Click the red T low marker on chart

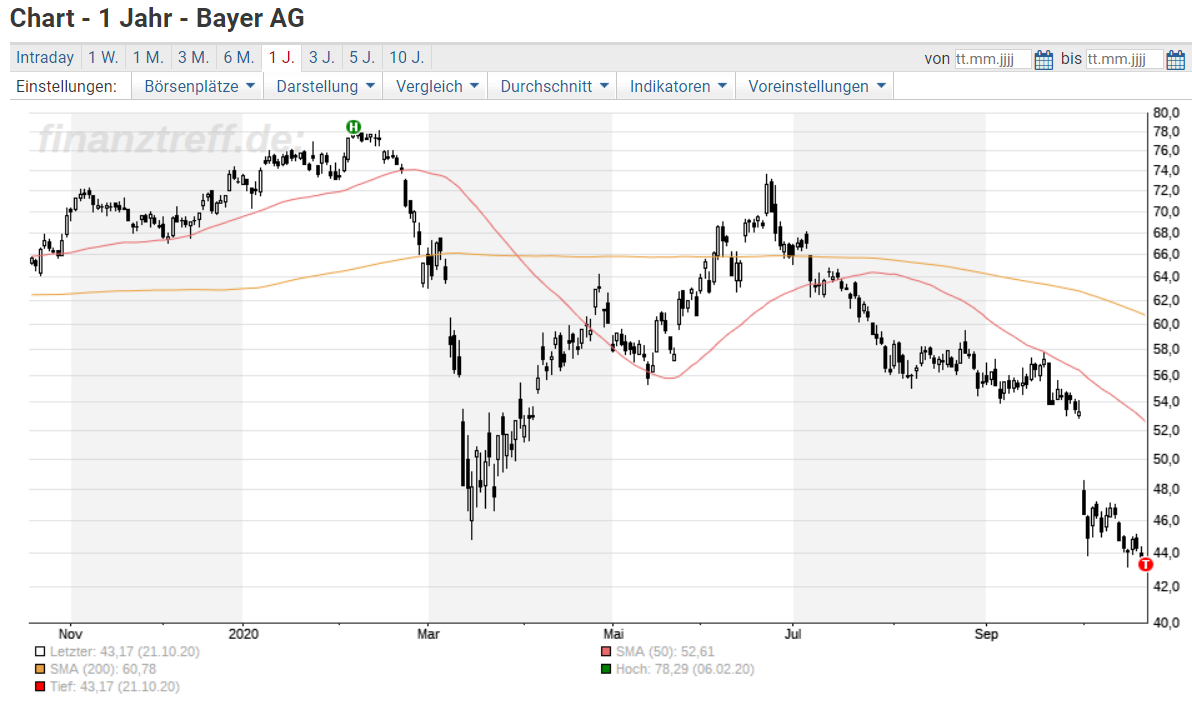tap(1146, 564)
